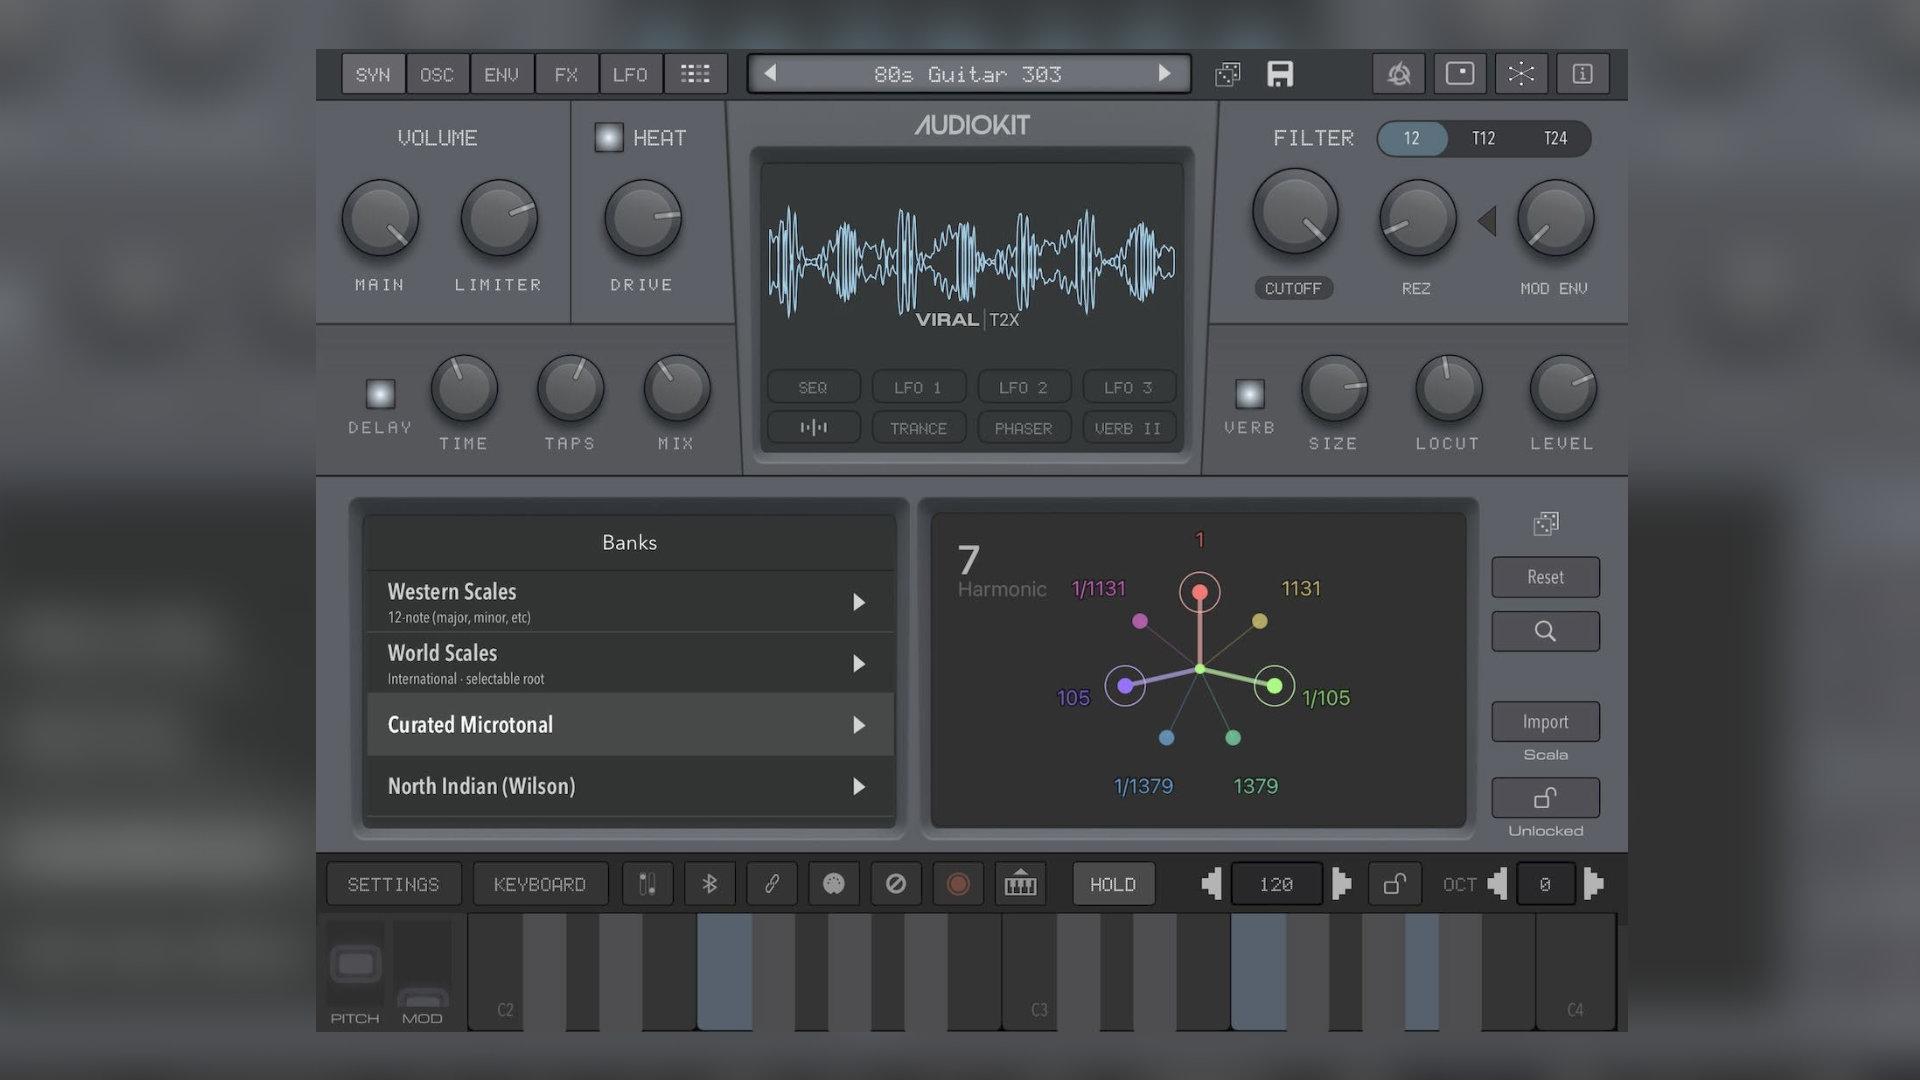Open the KEYBOARD panel
The image size is (1920, 1080).
pos(540,884)
